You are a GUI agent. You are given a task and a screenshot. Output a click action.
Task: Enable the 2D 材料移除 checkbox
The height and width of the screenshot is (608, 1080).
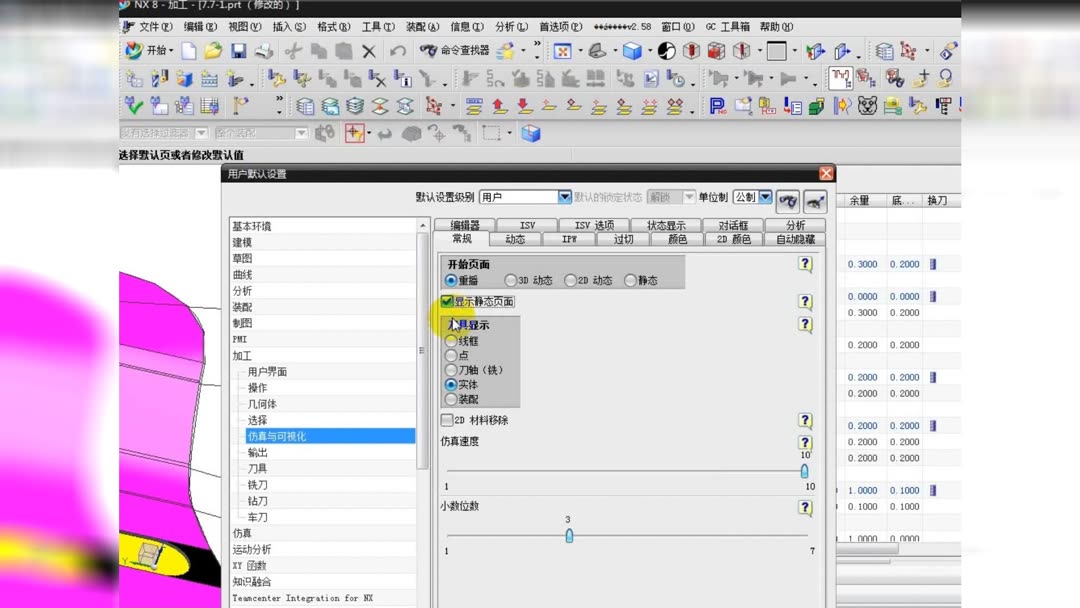click(446, 420)
